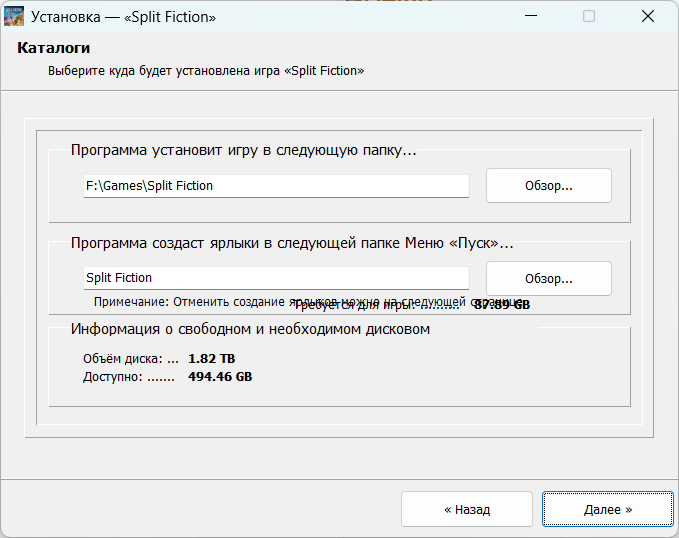679x538 pixels.
Task: Click the disk information group heading
Action: pyautogui.click(x=250, y=329)
